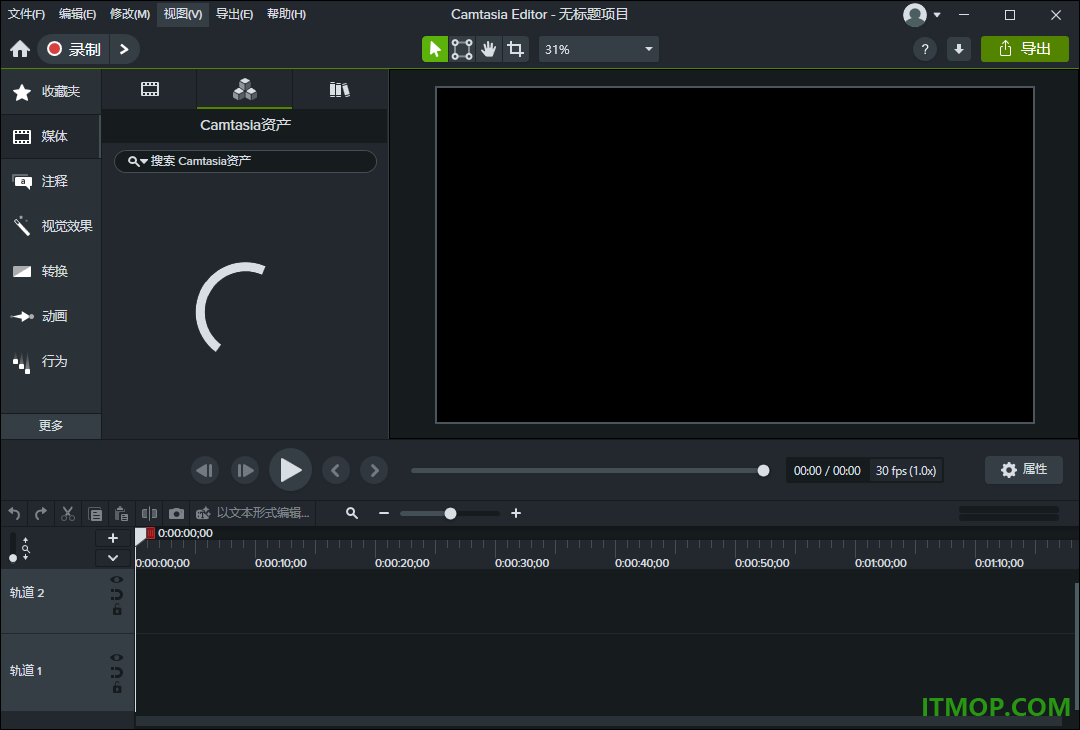Image resolution: width=1080 pixels, height=730 pixels.
Task: Open the 注释 annotations panel
Action: (x=51, y=181)
